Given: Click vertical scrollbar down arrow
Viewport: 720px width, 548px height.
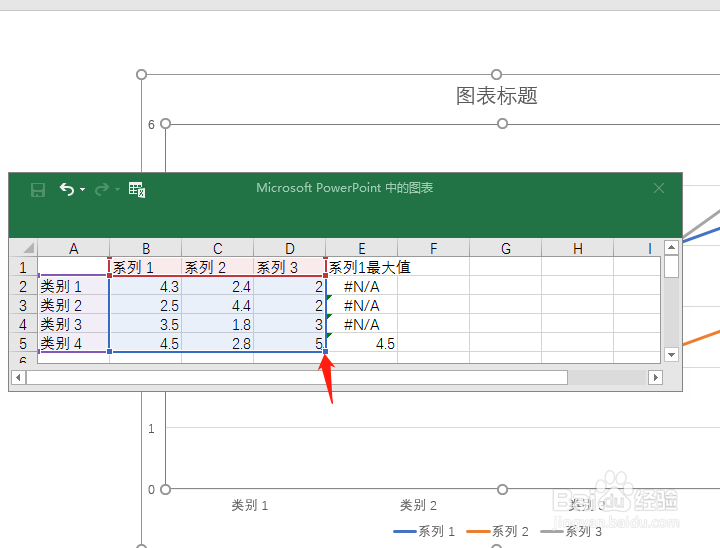Looking at the screenshot, I should [x=671, y=355].
